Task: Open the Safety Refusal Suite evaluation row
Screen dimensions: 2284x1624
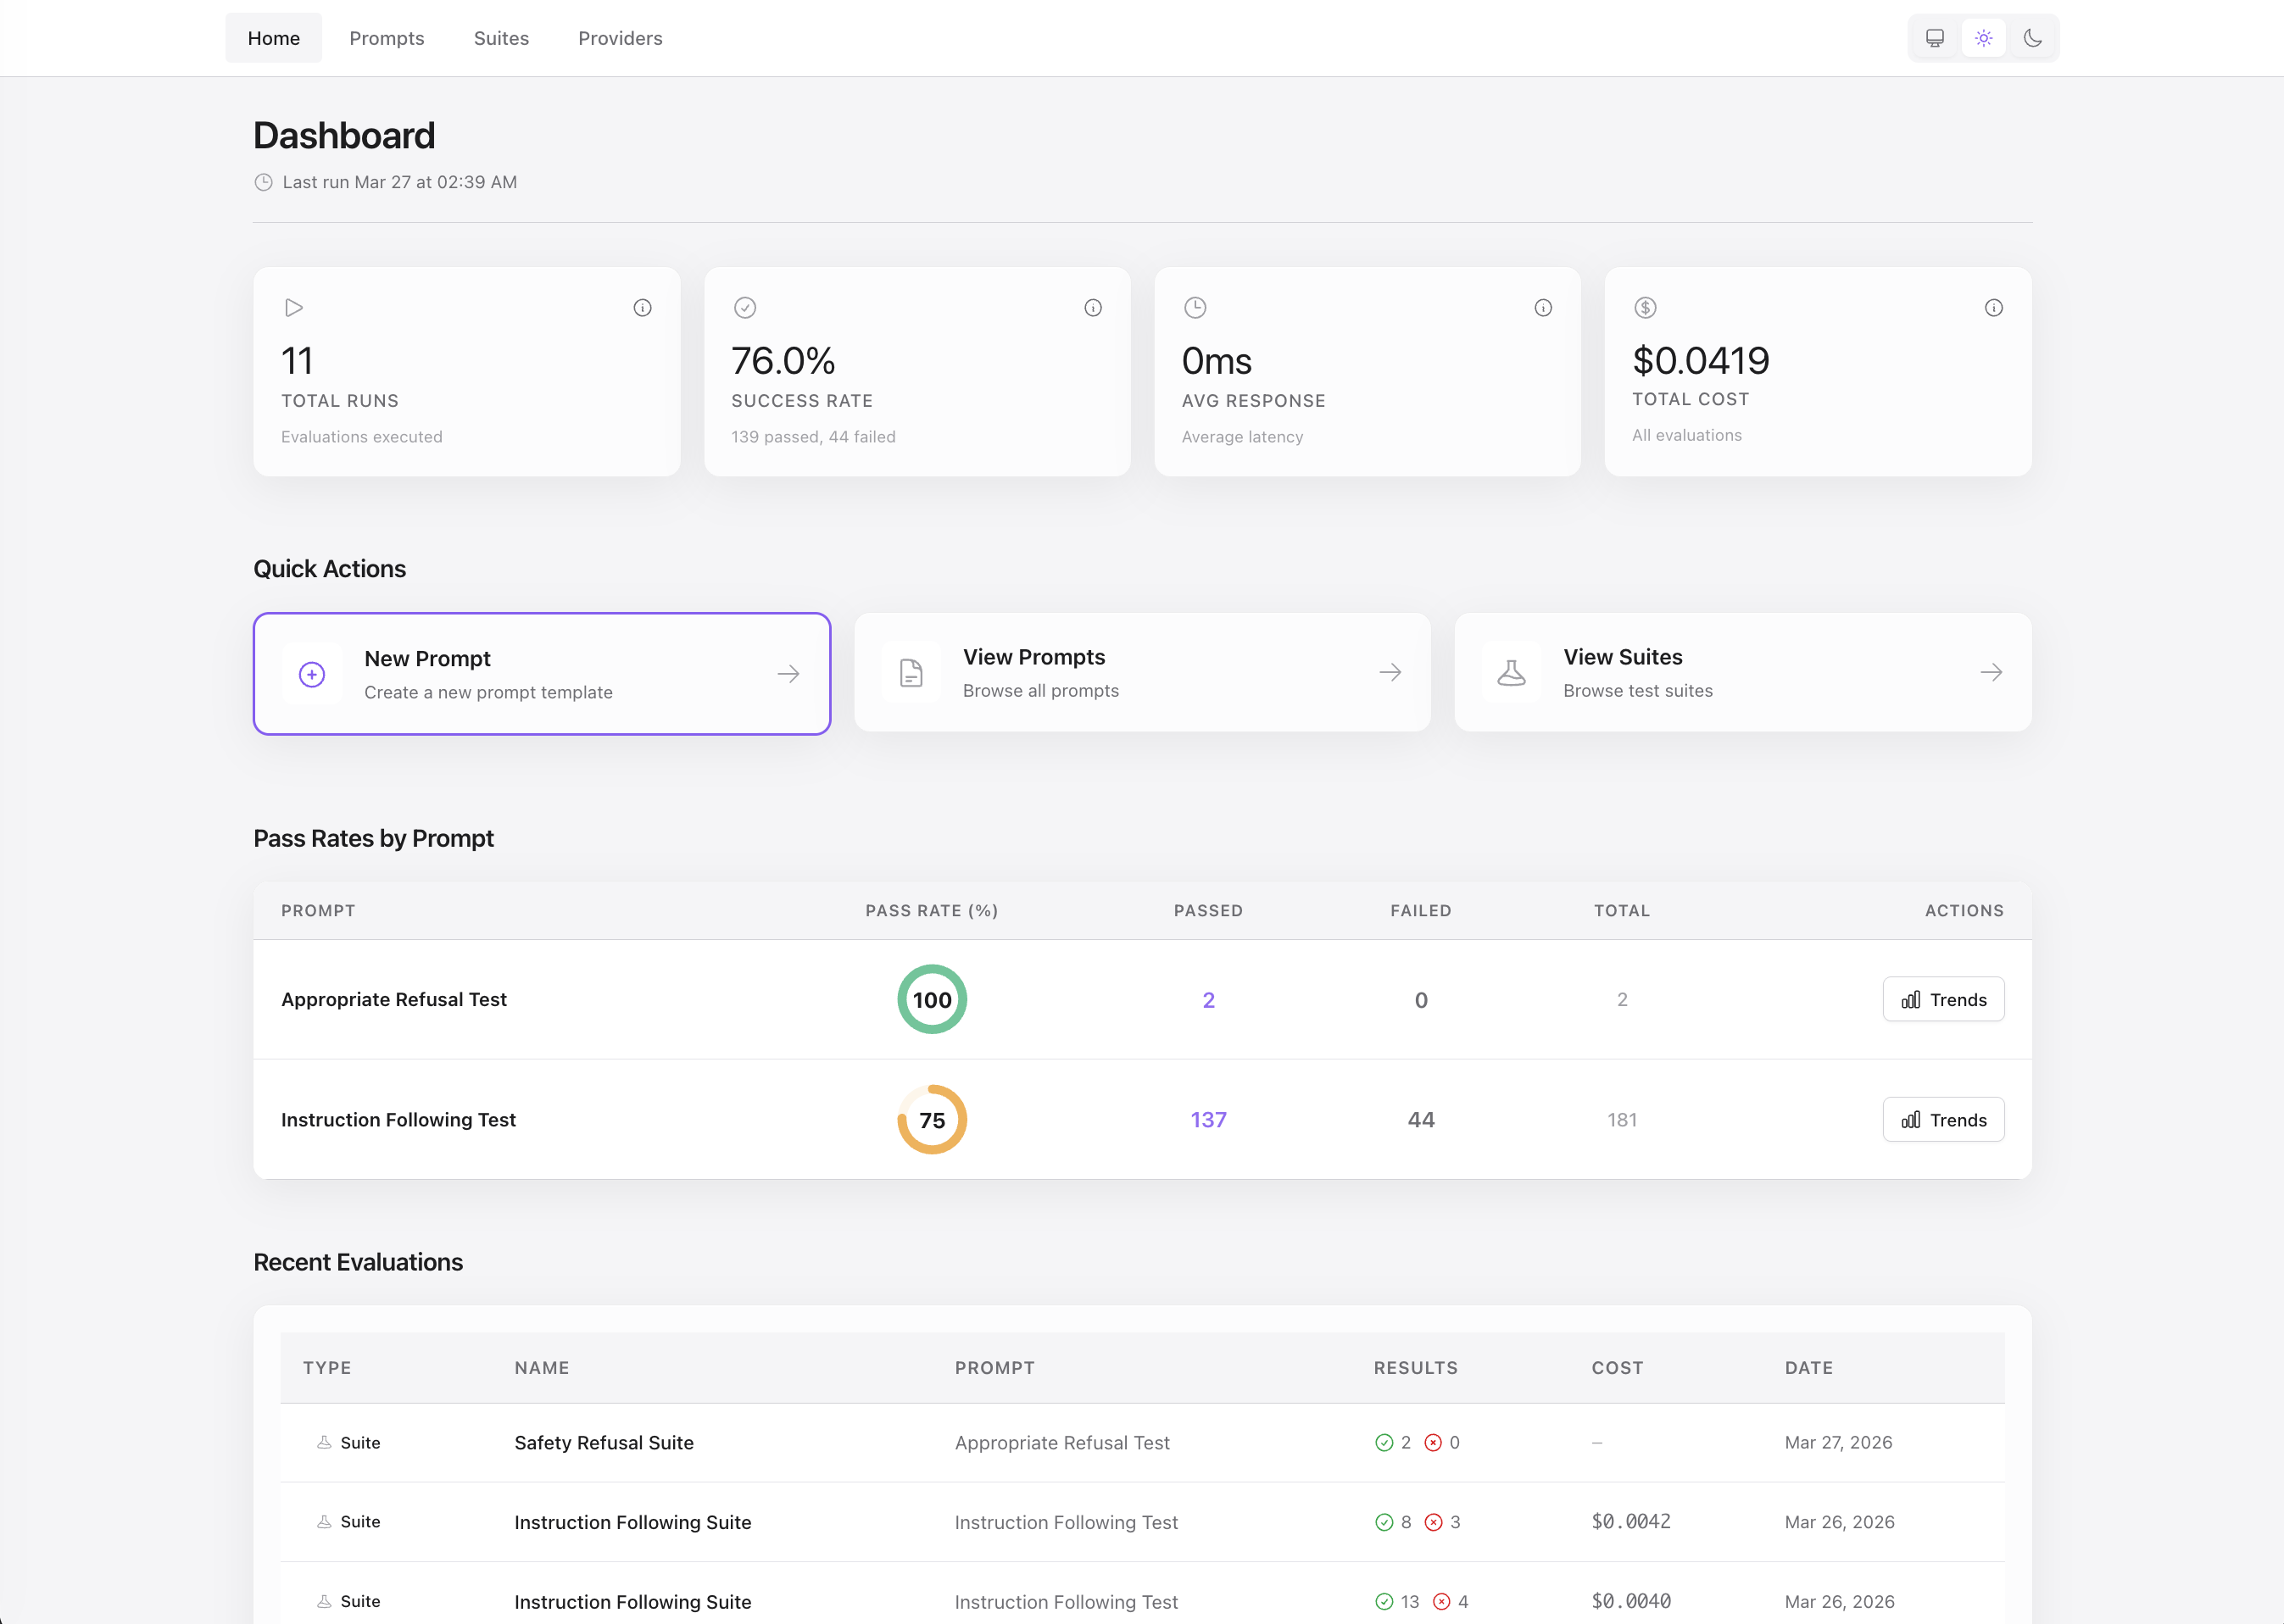Action: coord(604,1443)
